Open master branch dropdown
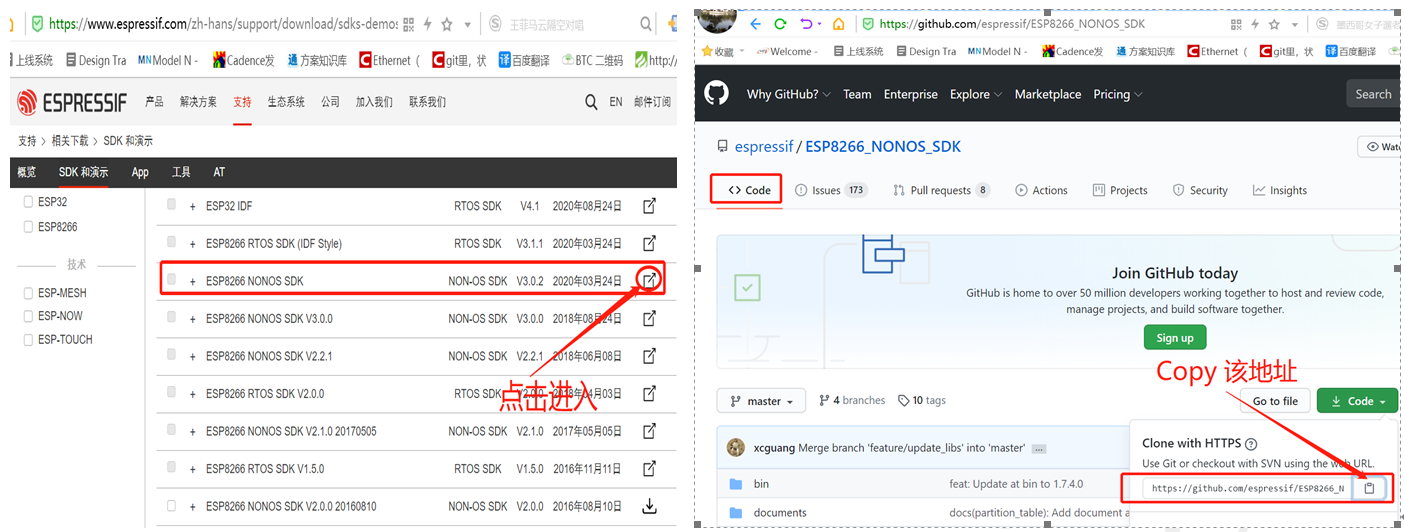 (x=762, y=401)
